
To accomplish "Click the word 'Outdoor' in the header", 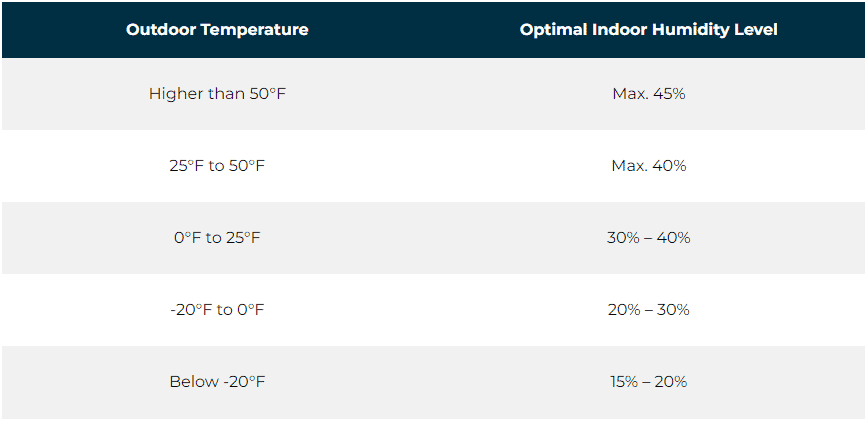I will click(x=161, y=30).
